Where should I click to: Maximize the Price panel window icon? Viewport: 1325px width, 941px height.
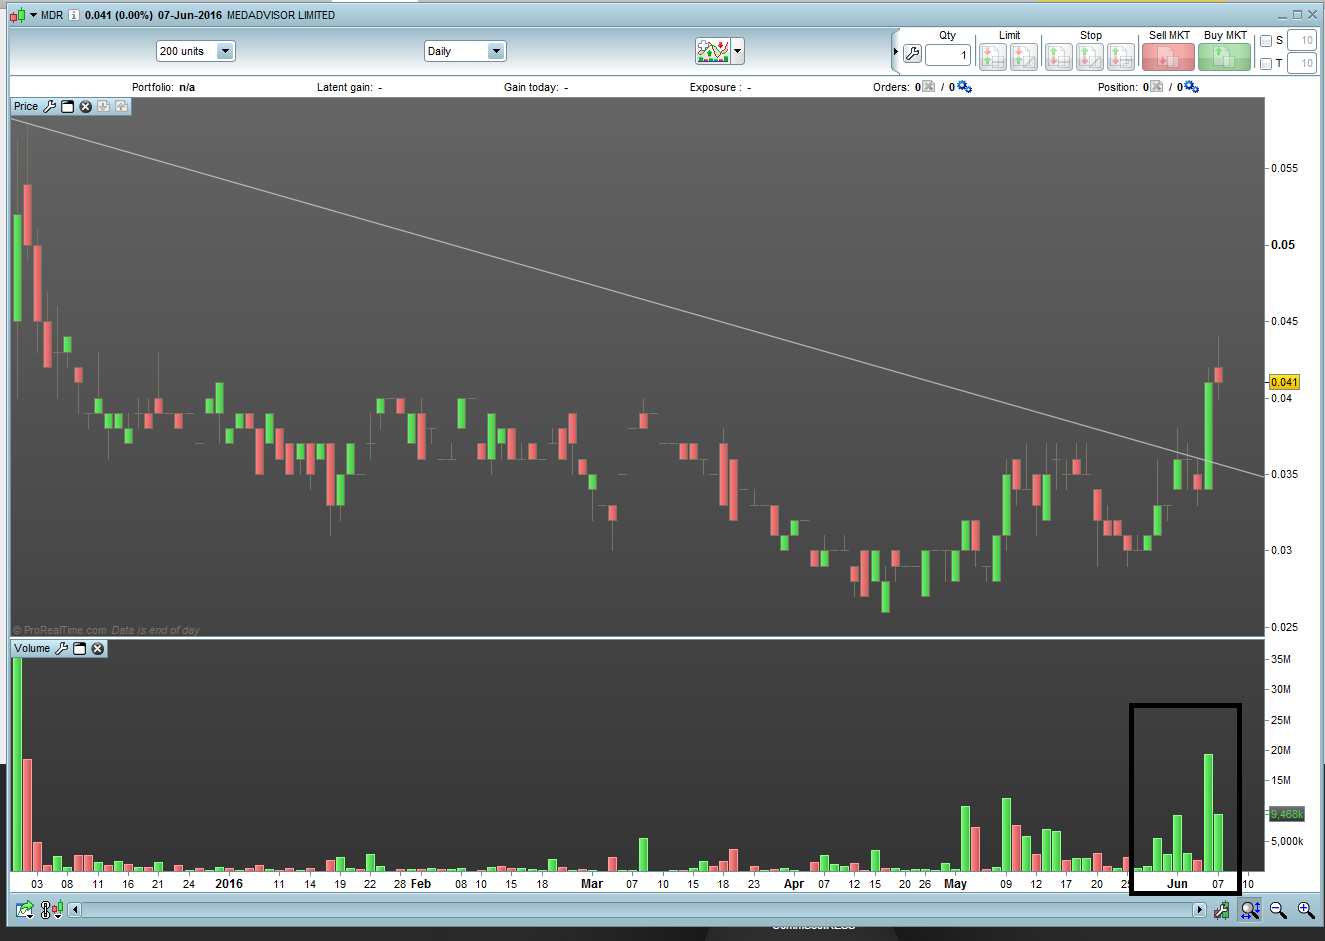click(x=68, y=106)
